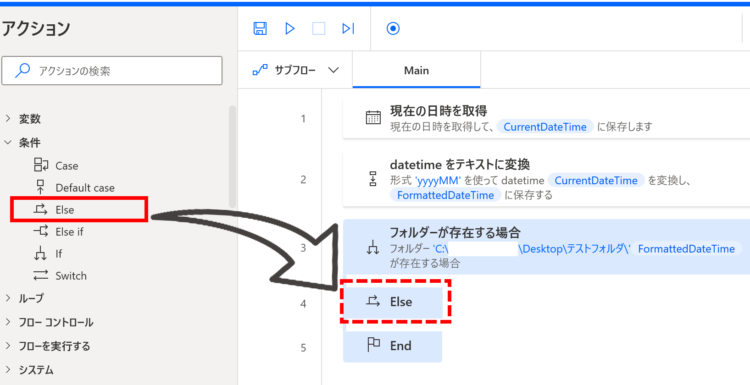Select the Main tab
750x385 pixels.
click(x=416, y=70)
